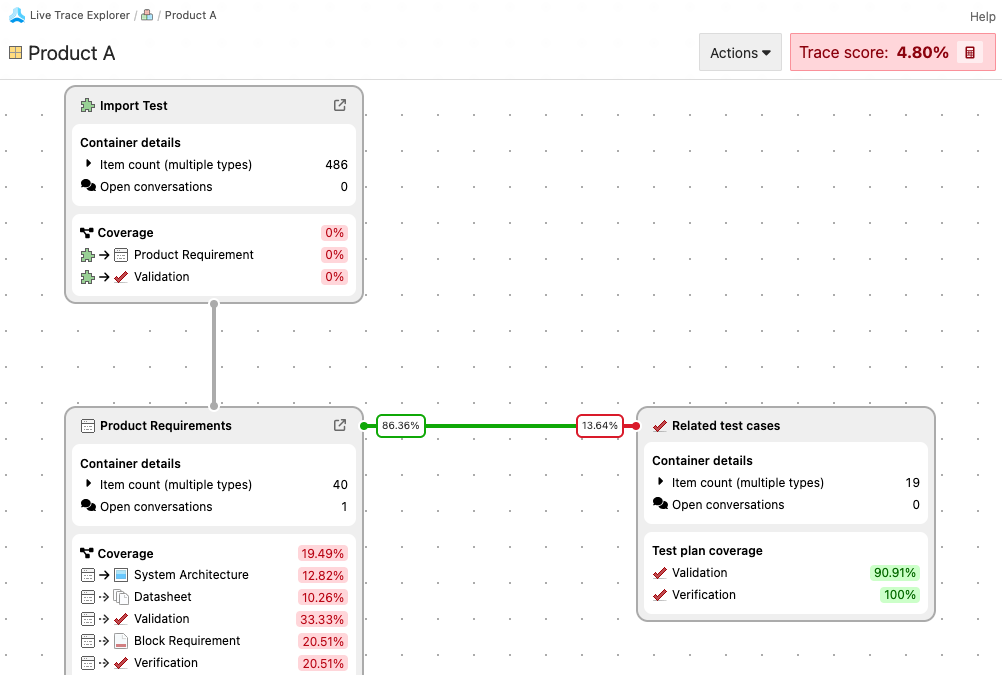Expand Item count under Product Requirements details
The width and height of the screenshot is (1002, 675).
90,484
